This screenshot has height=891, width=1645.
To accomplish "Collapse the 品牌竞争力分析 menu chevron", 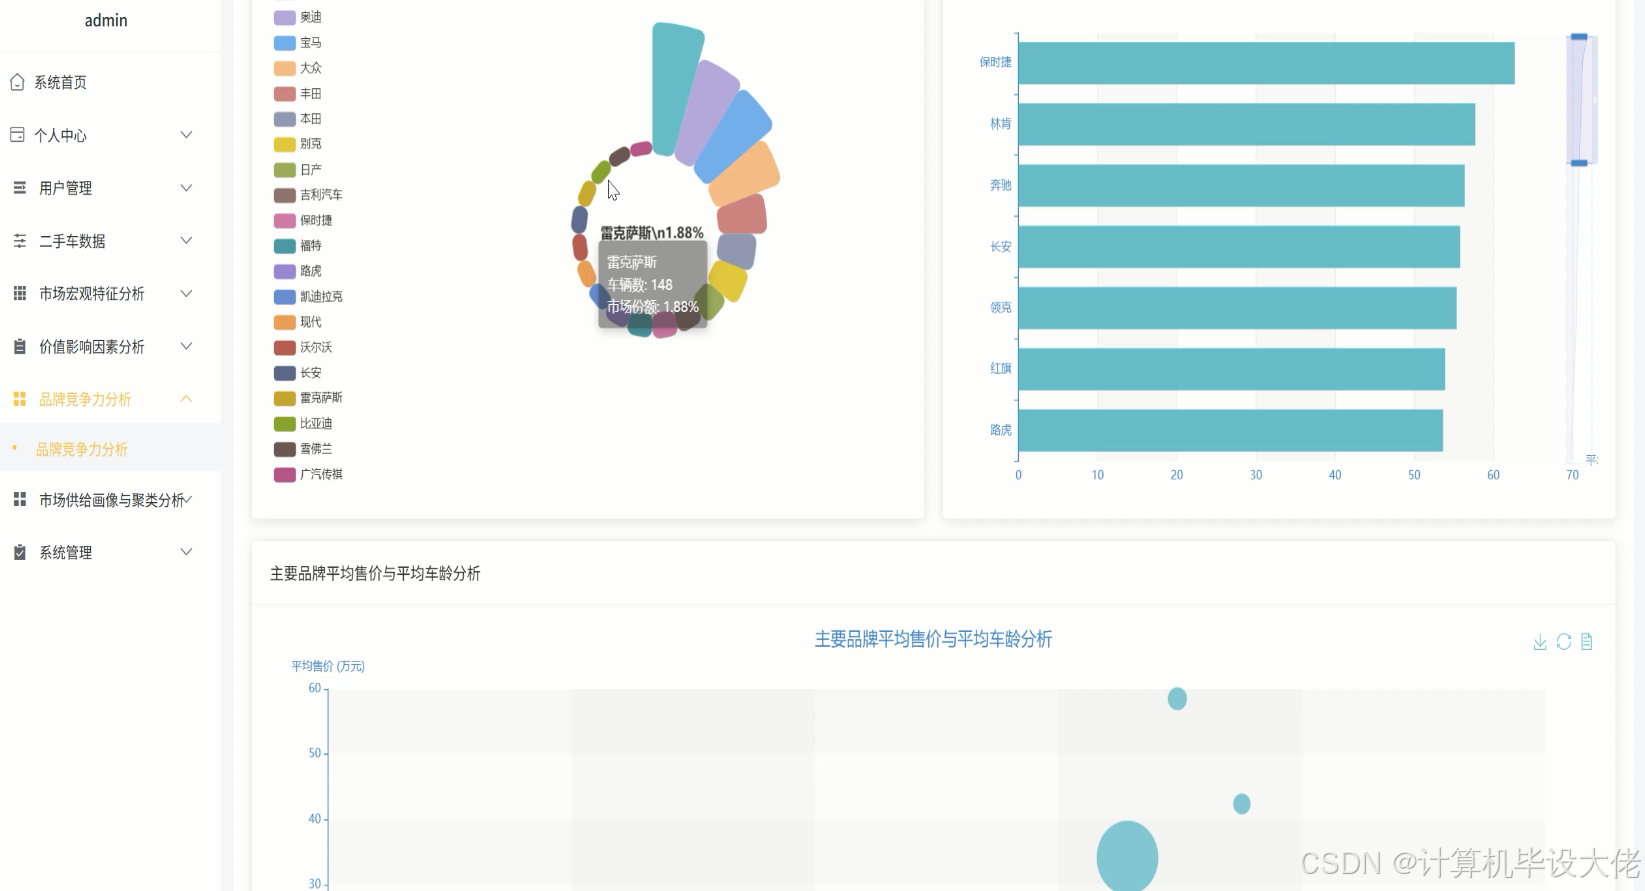I will pyautogui.click(x=186, y=399).
